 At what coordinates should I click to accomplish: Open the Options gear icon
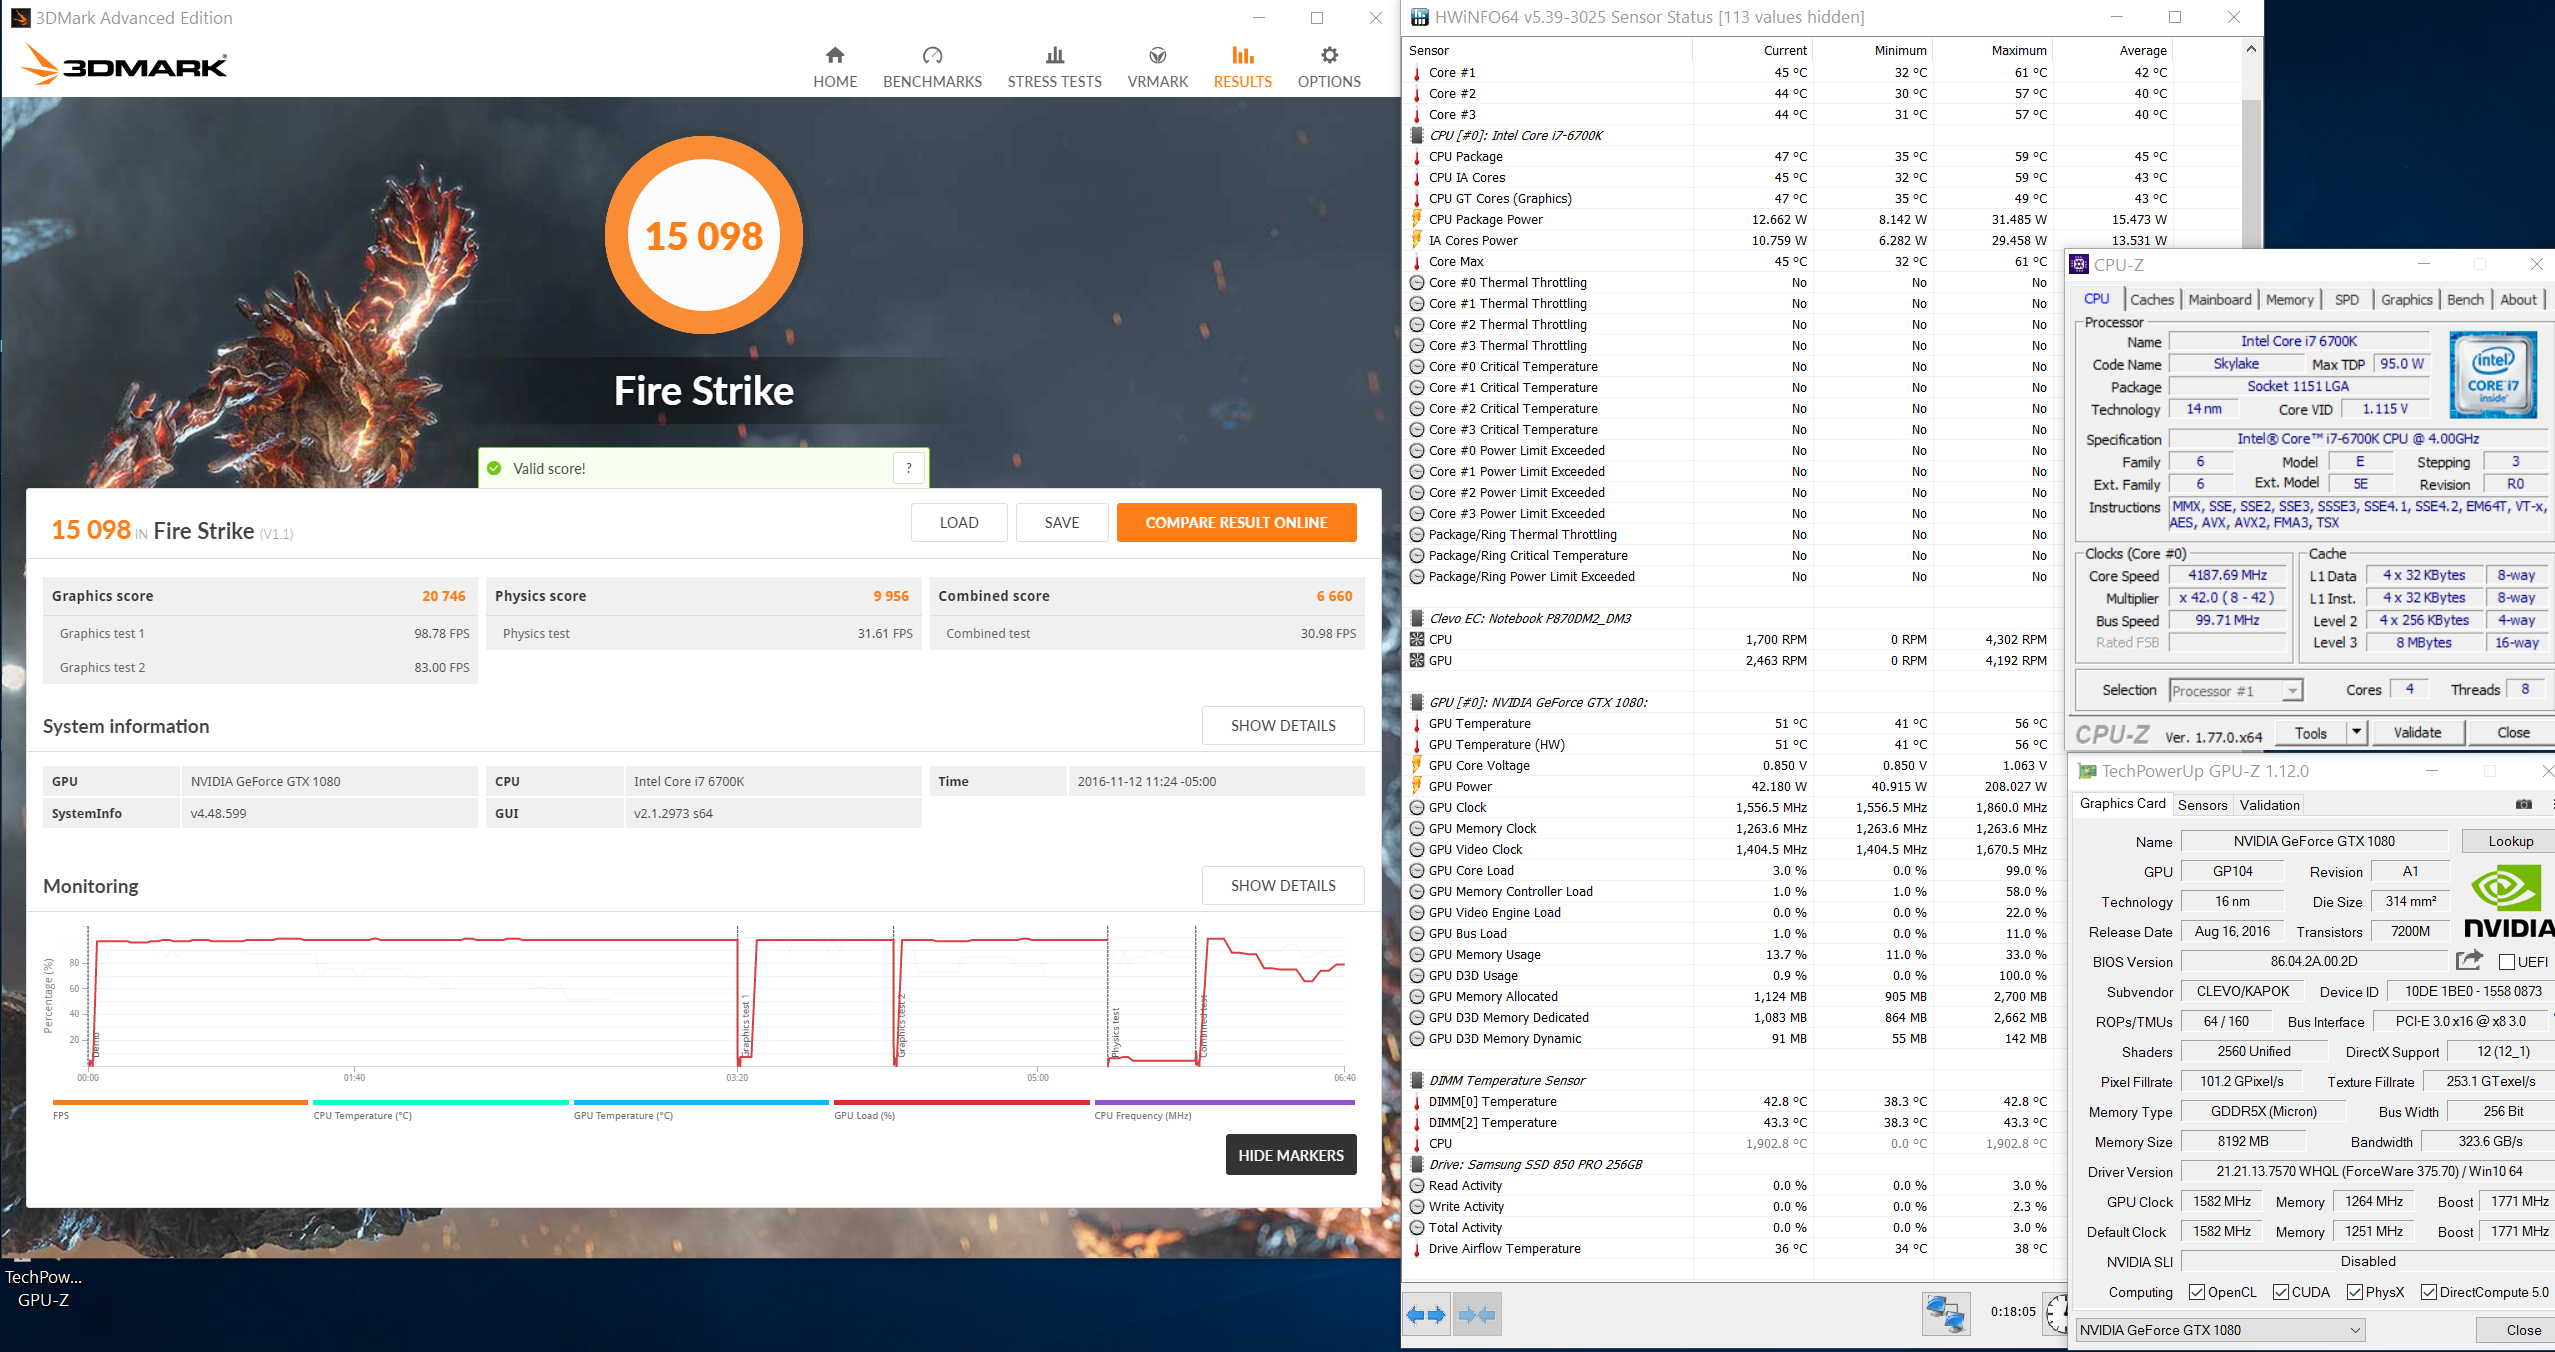click(1328, 56)
